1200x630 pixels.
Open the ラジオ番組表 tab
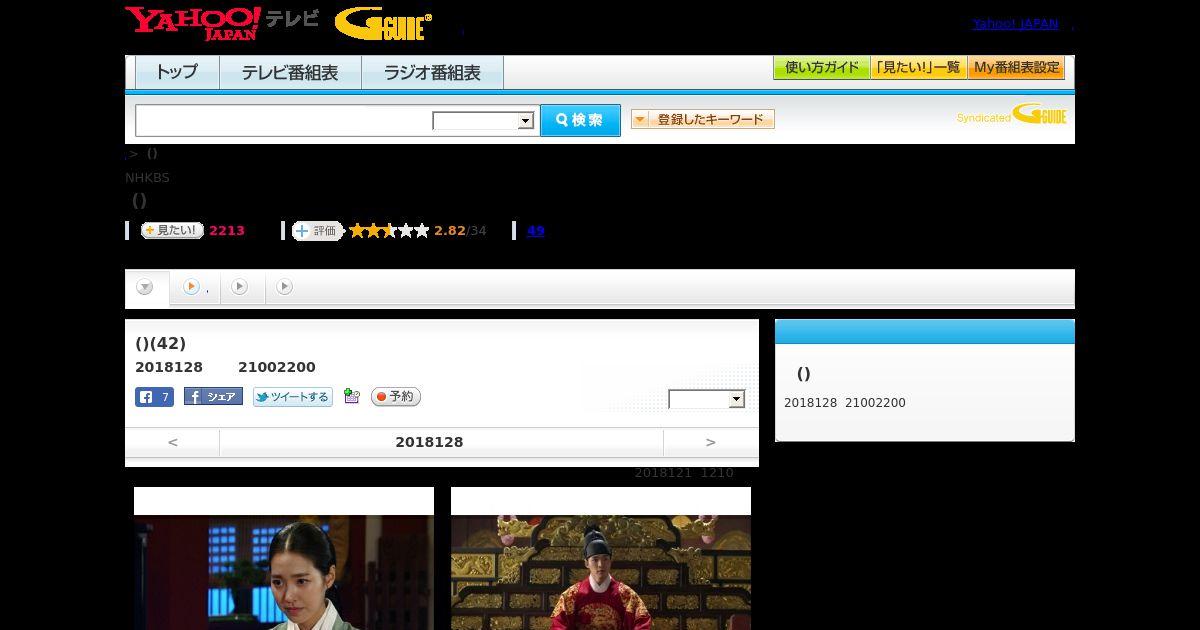click(432, 73)
